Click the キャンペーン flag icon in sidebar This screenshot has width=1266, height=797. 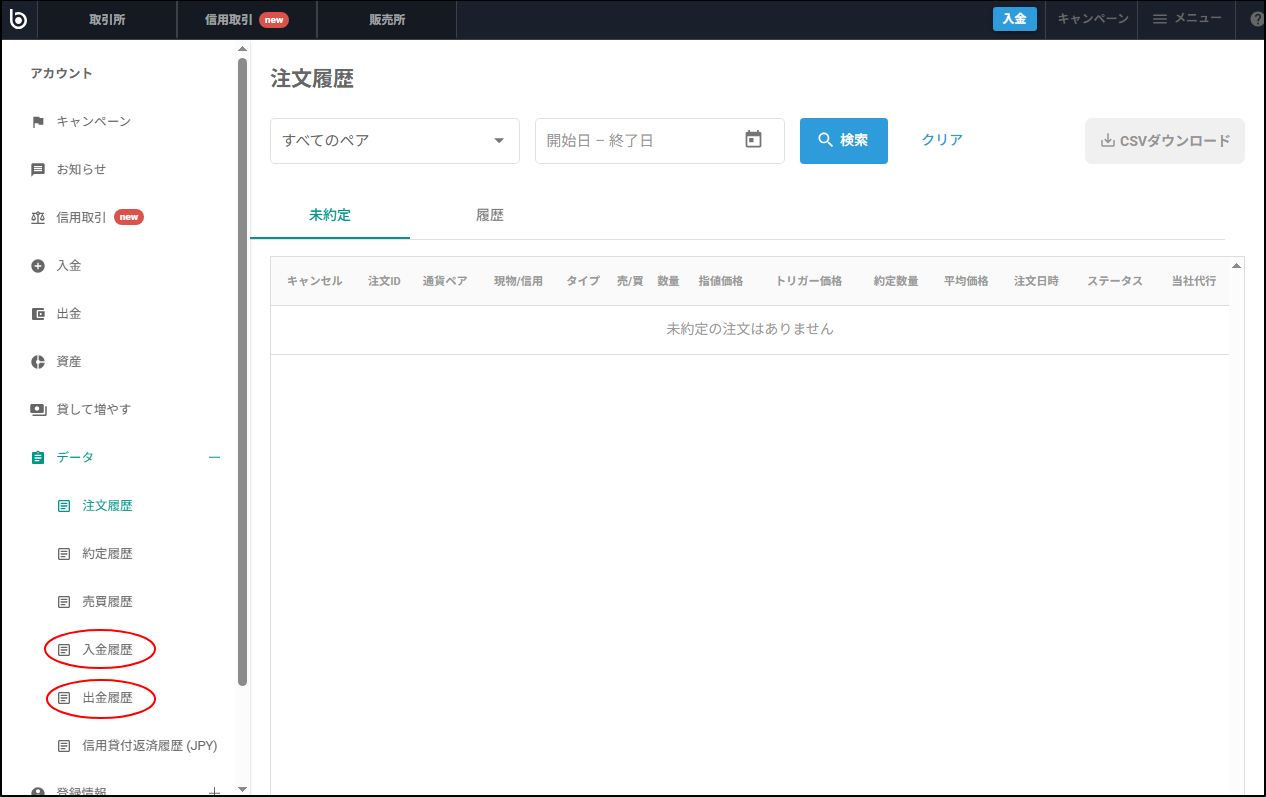[x=36, y=121]
